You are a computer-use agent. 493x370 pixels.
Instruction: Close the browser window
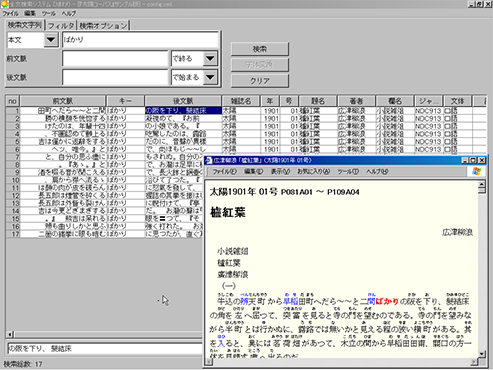click(482, 161)
